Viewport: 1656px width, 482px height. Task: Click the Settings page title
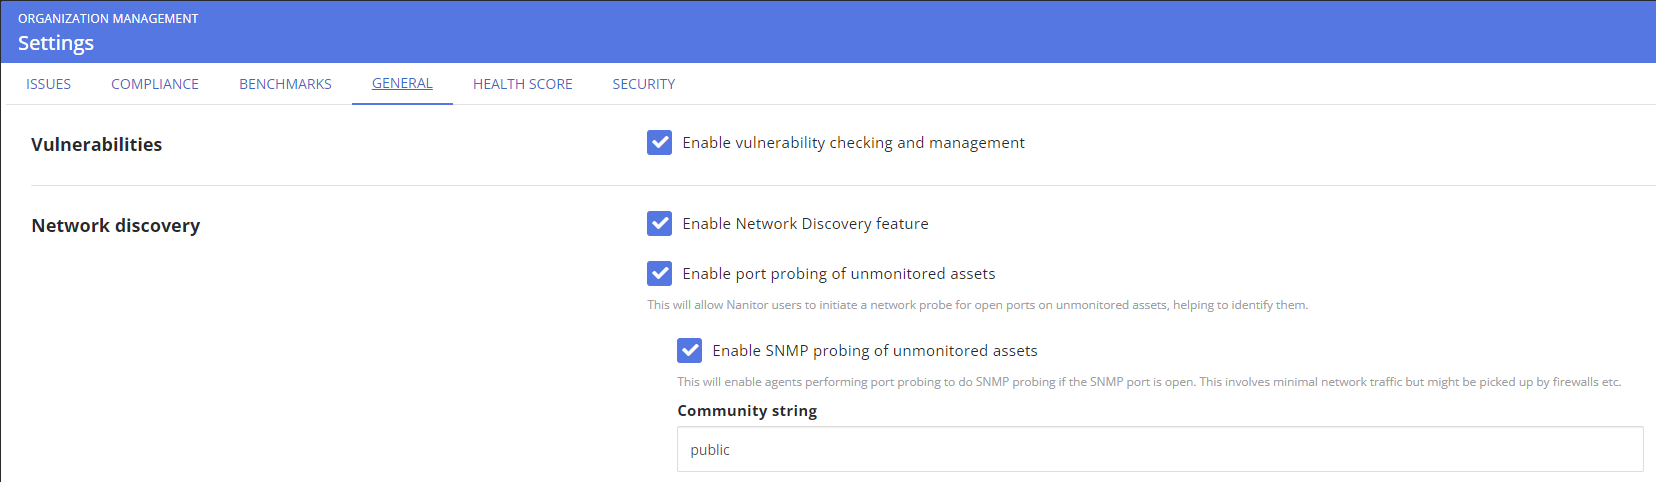tap(56, 43)
